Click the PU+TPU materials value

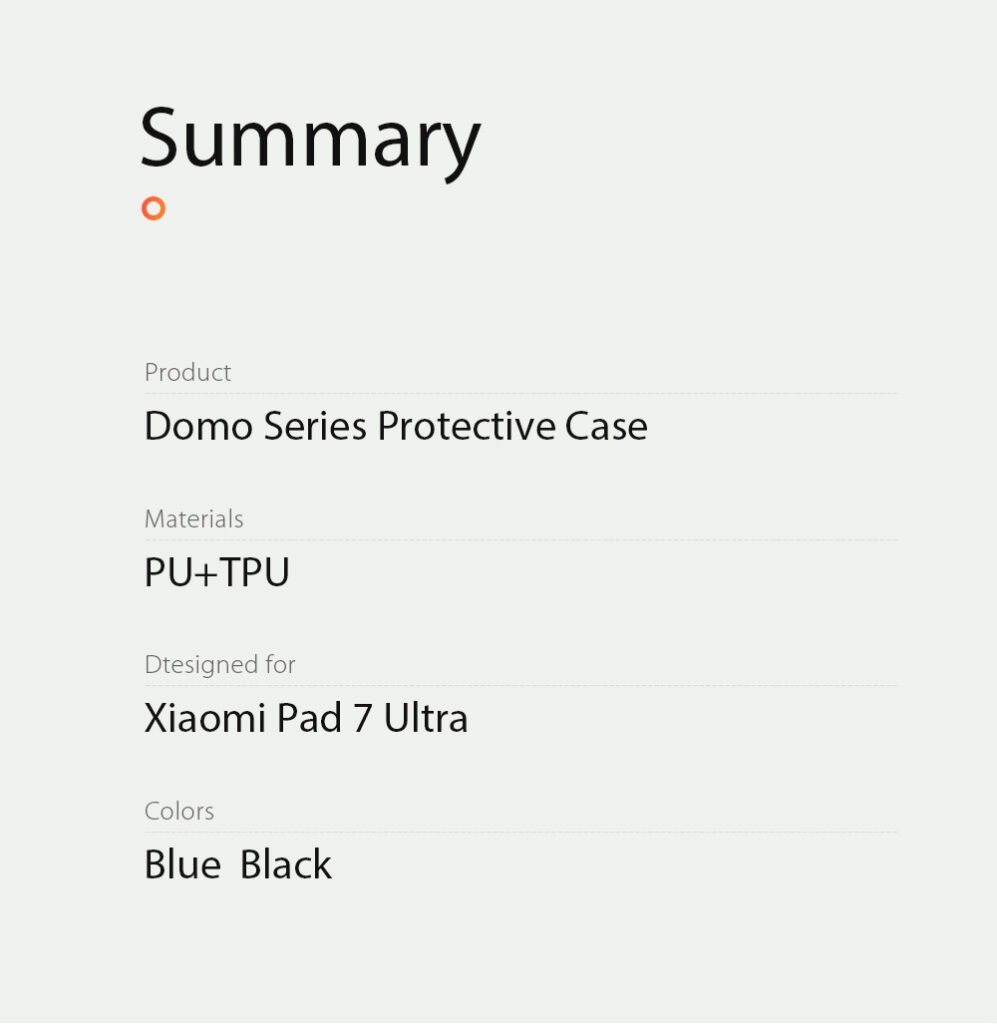tap(217, 573)
